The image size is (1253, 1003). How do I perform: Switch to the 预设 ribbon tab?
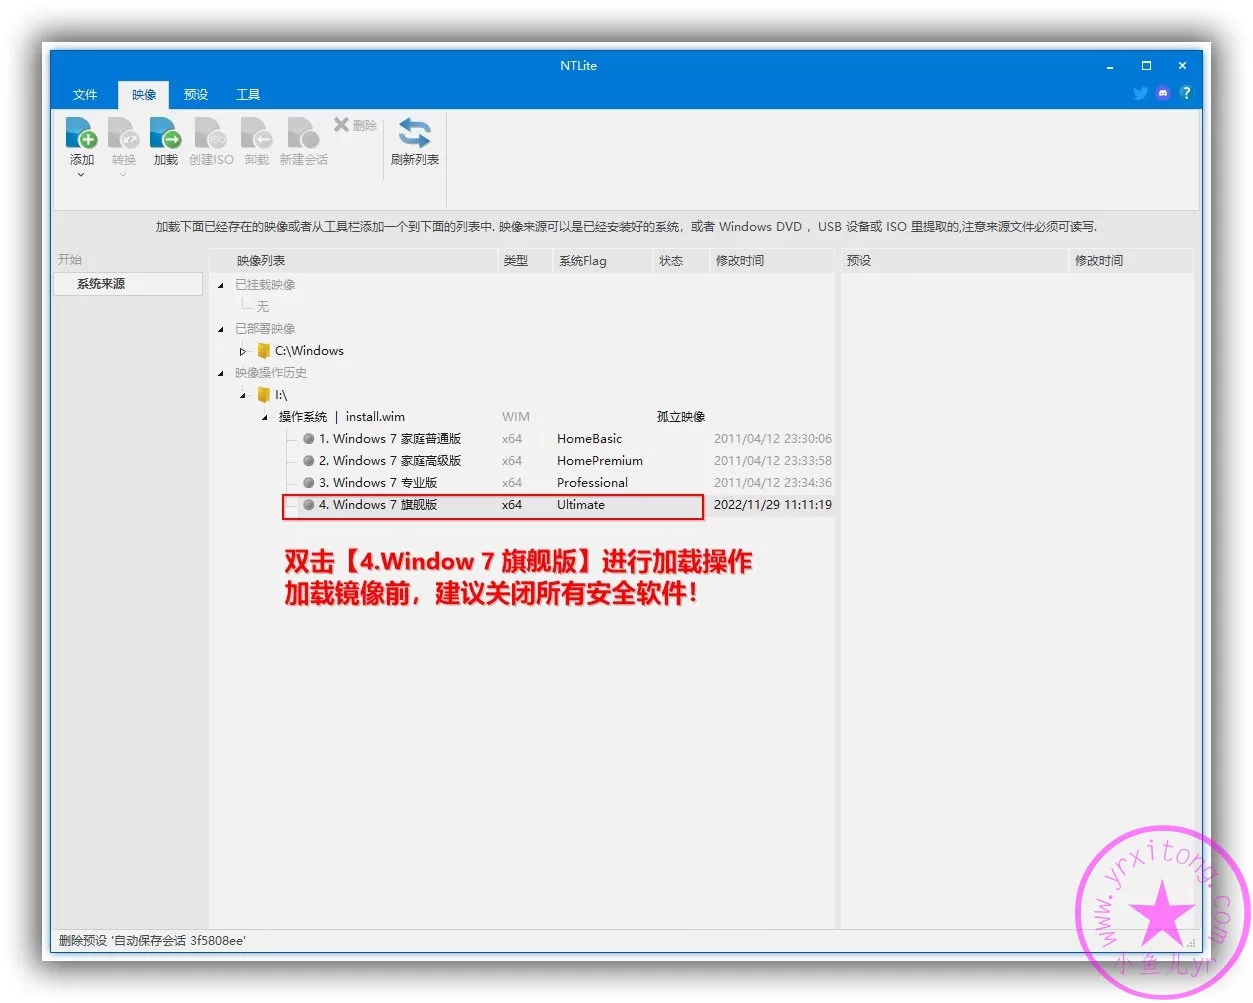pos(196,95)
